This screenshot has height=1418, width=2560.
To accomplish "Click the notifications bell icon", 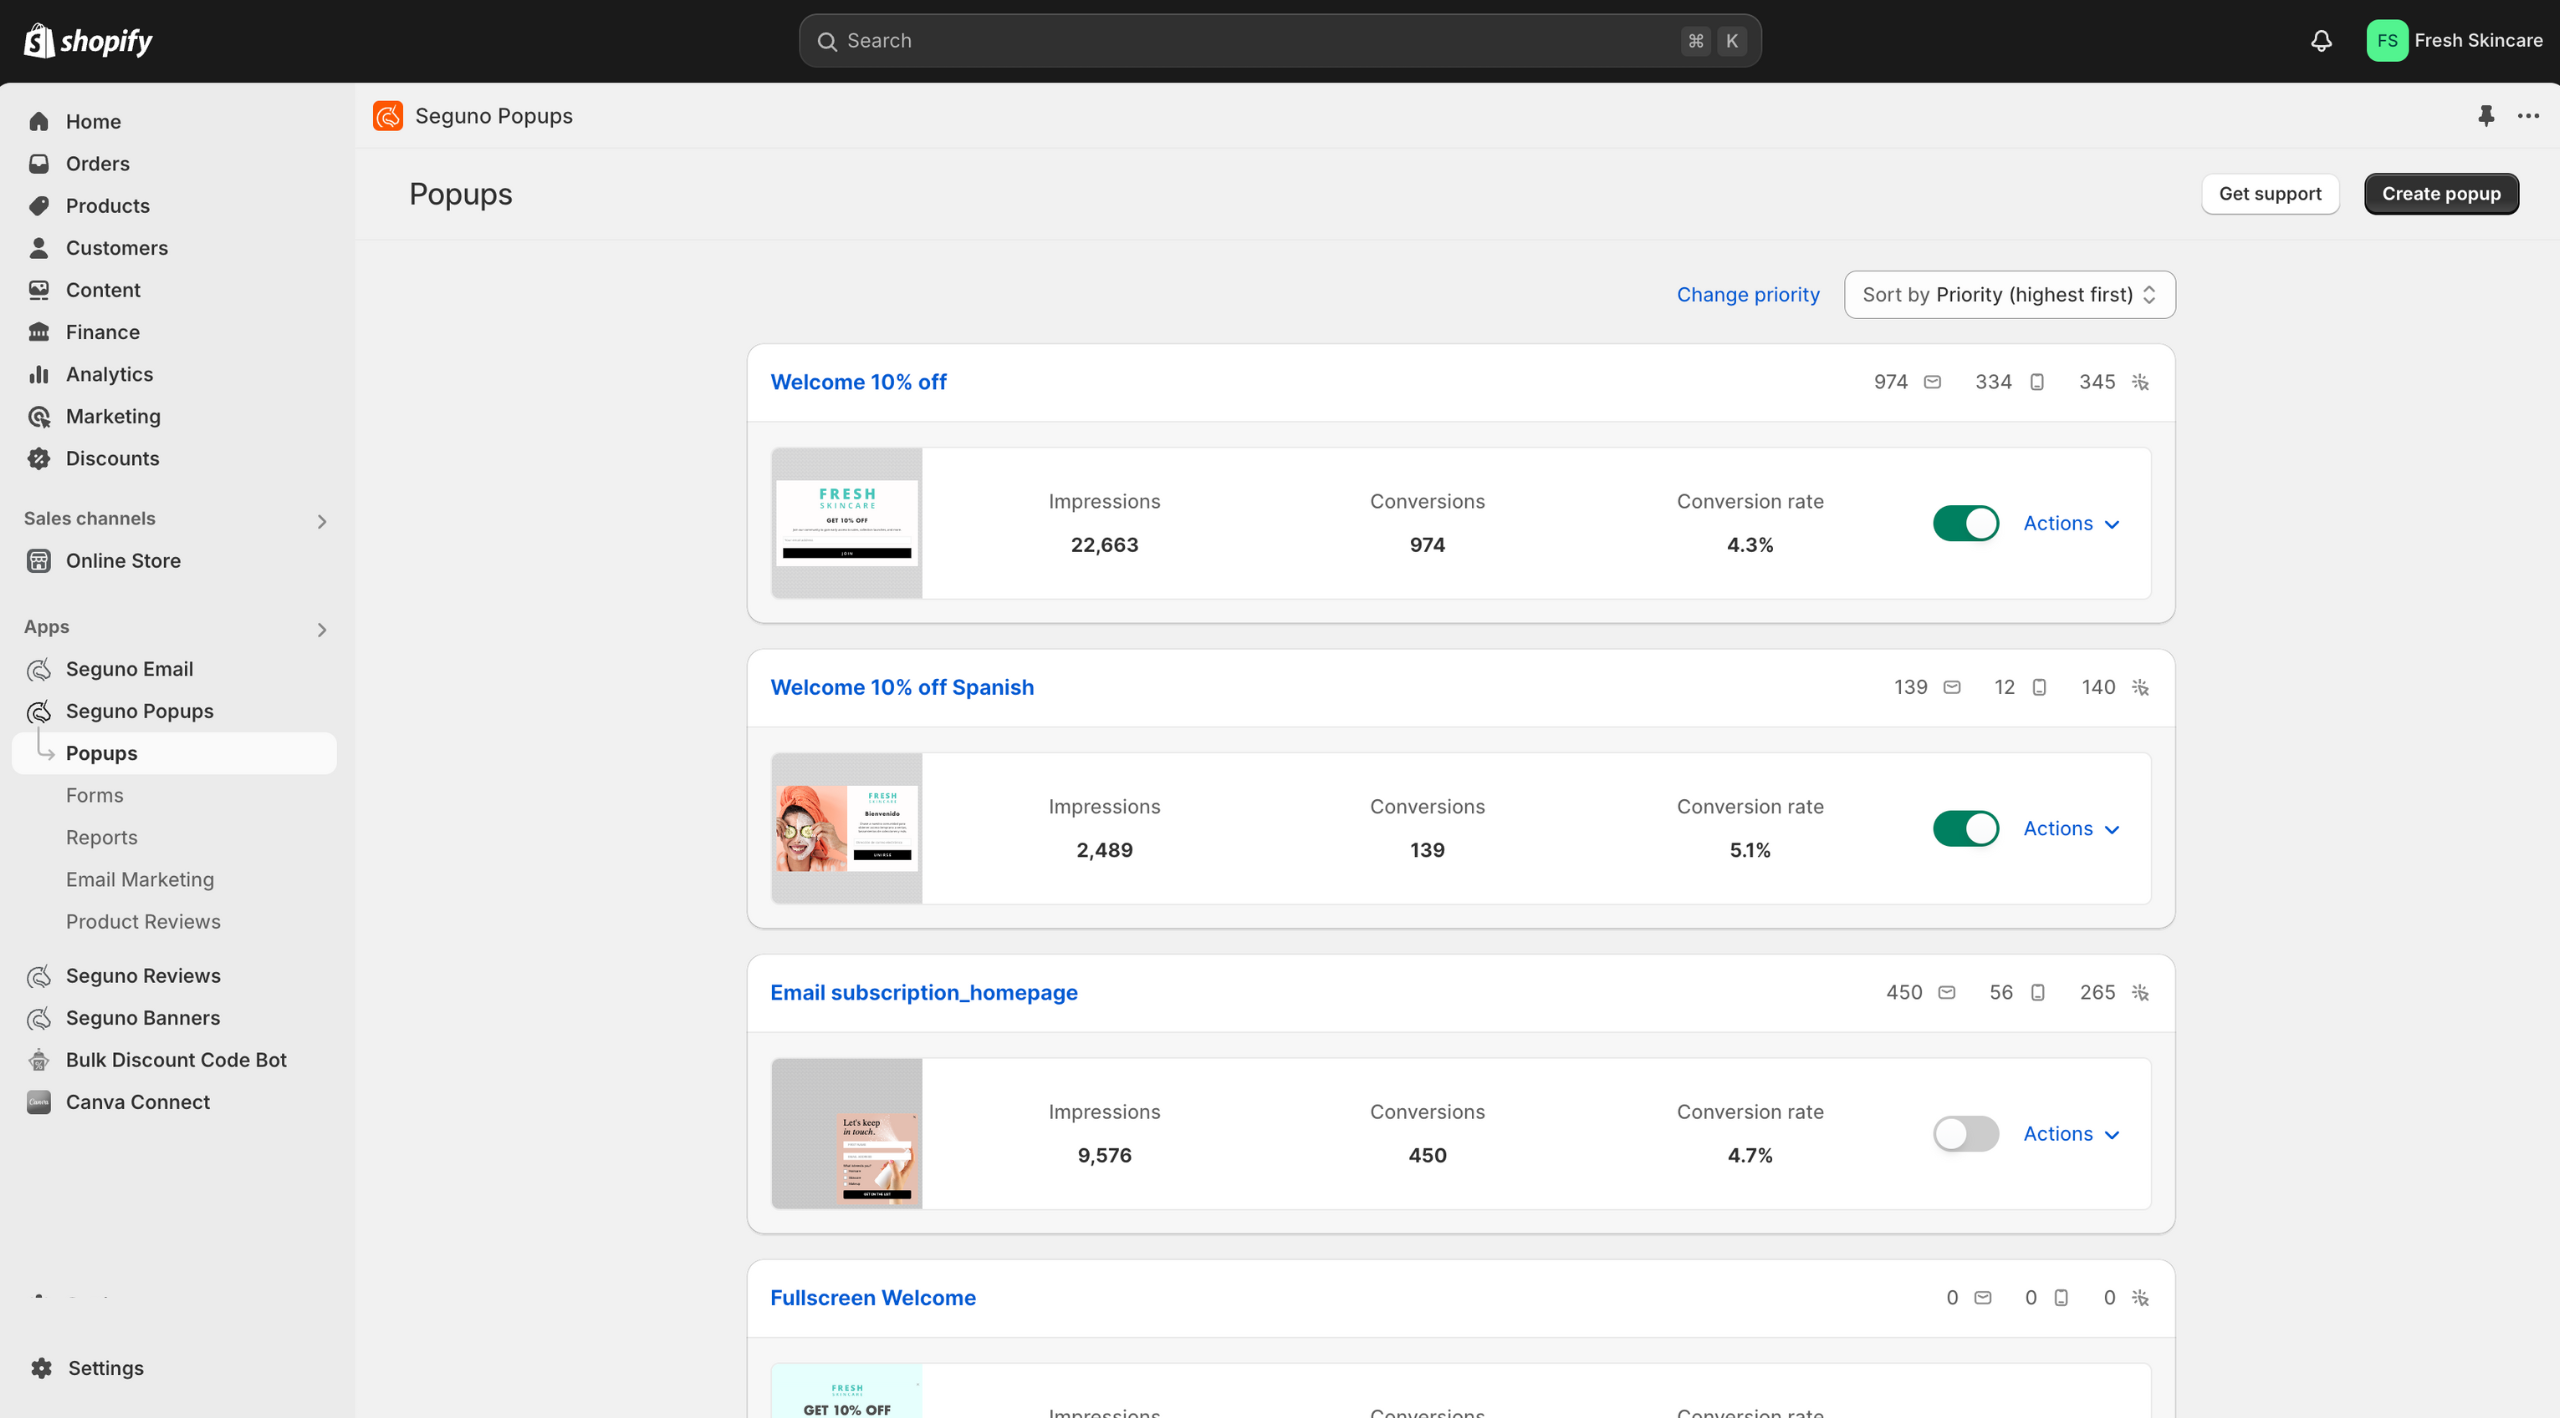I will [x=2321, y=41].
